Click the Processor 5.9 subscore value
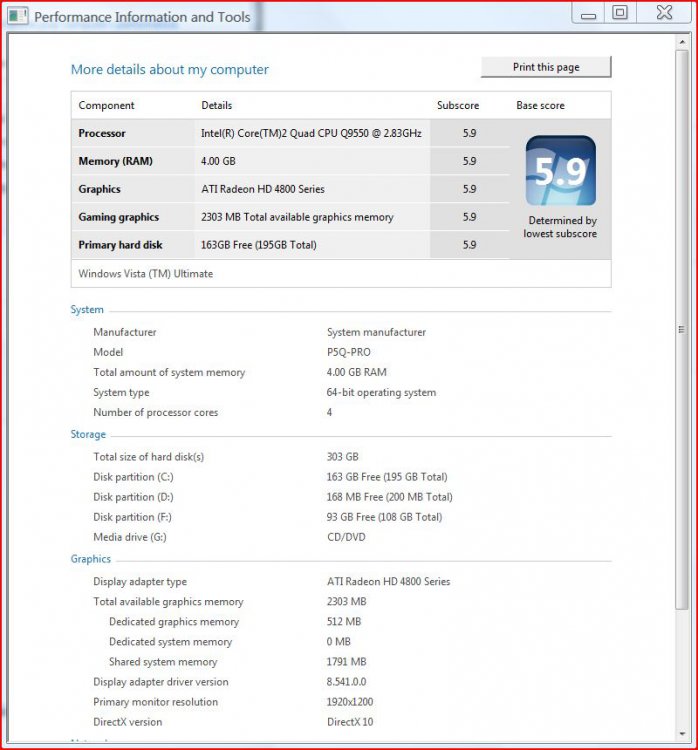 point(469,133)
